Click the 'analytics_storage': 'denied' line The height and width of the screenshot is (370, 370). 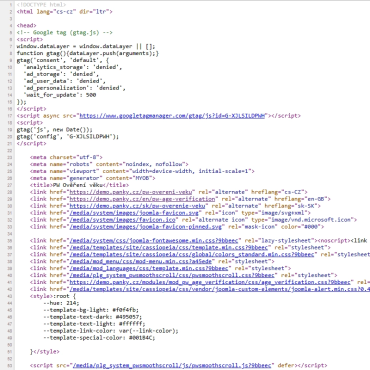tap(73, 67)
